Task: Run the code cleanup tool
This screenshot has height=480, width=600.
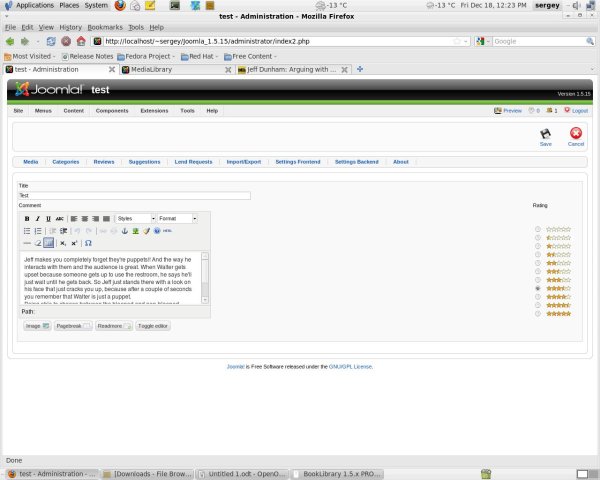Action: point(147,231)
